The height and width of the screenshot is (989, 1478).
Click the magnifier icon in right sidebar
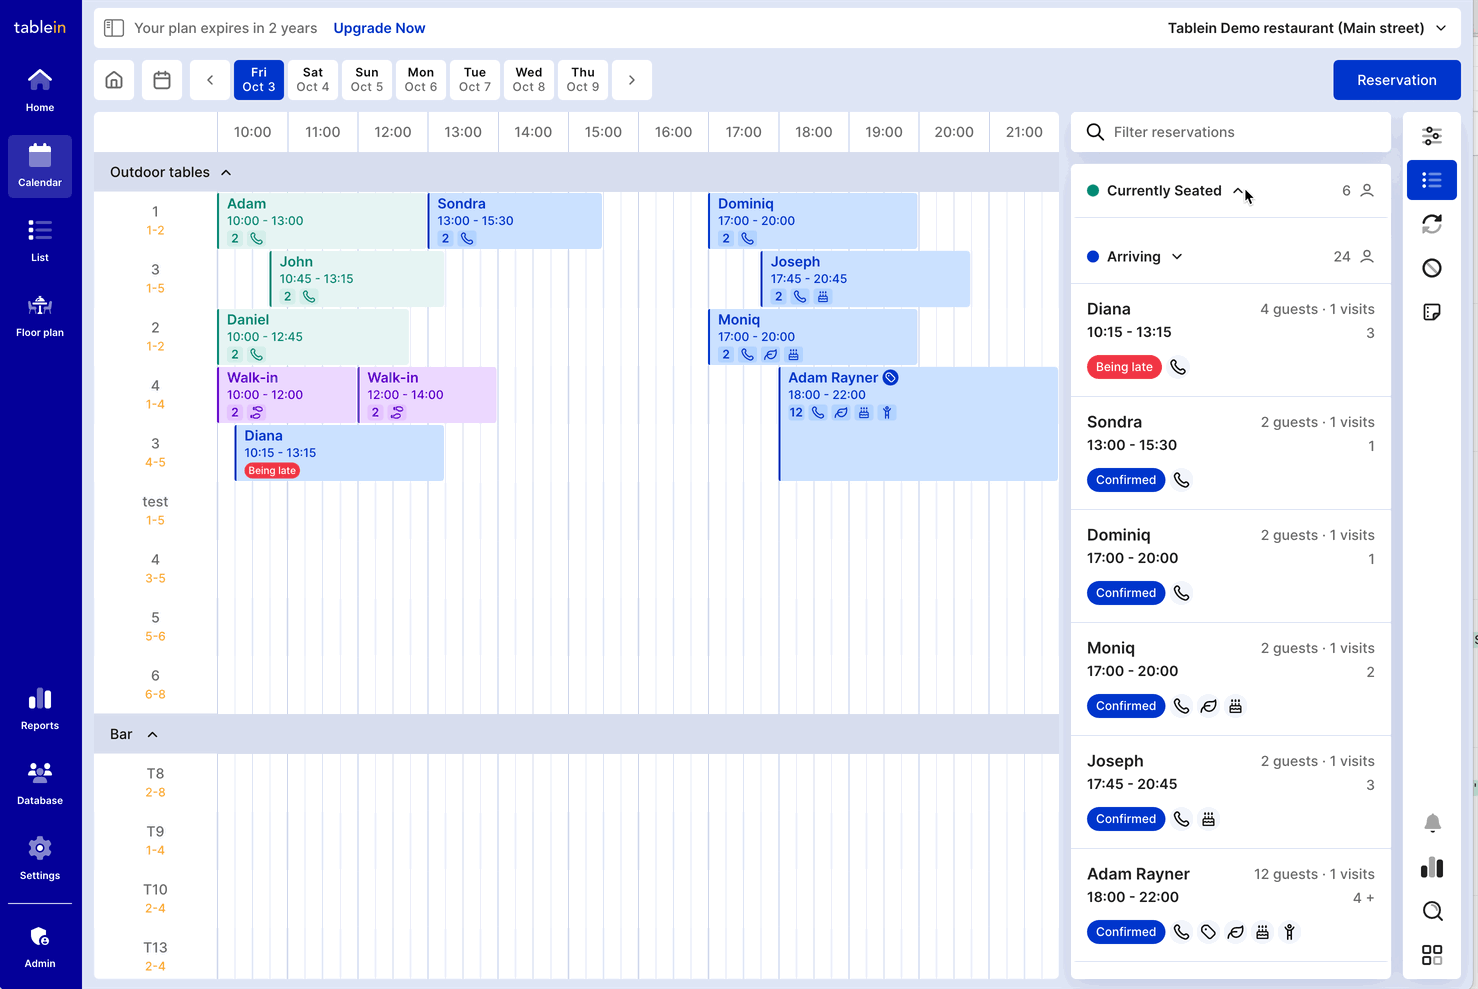tap(1432, 911)
